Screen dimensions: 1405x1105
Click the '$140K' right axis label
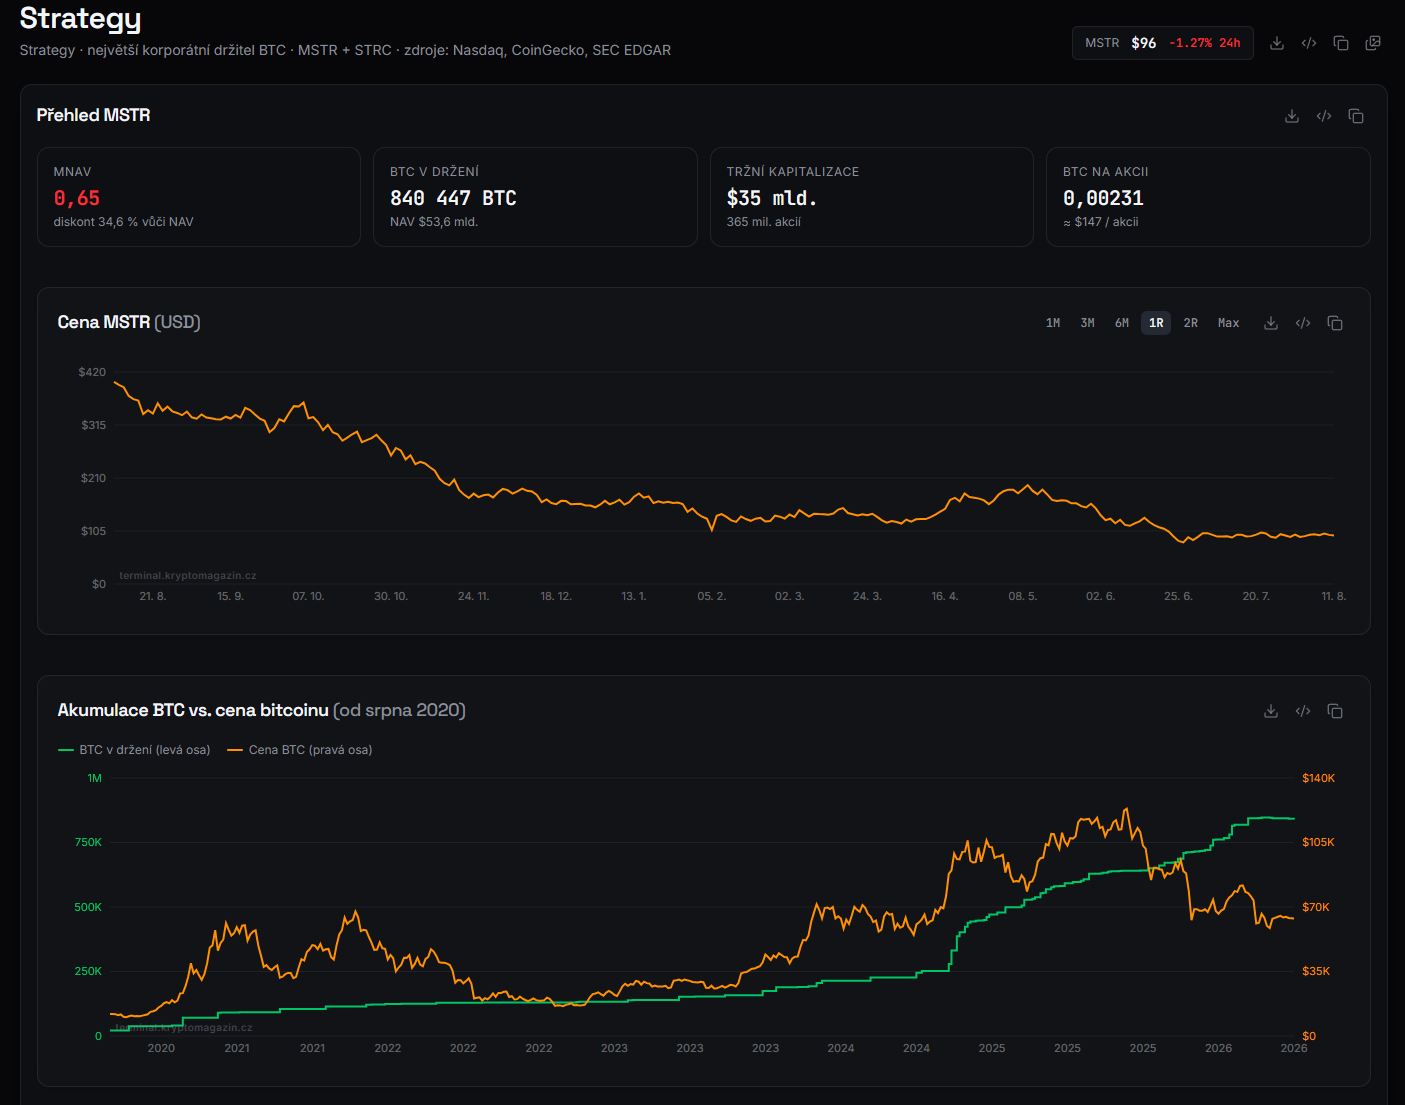tap(1319, 778)
